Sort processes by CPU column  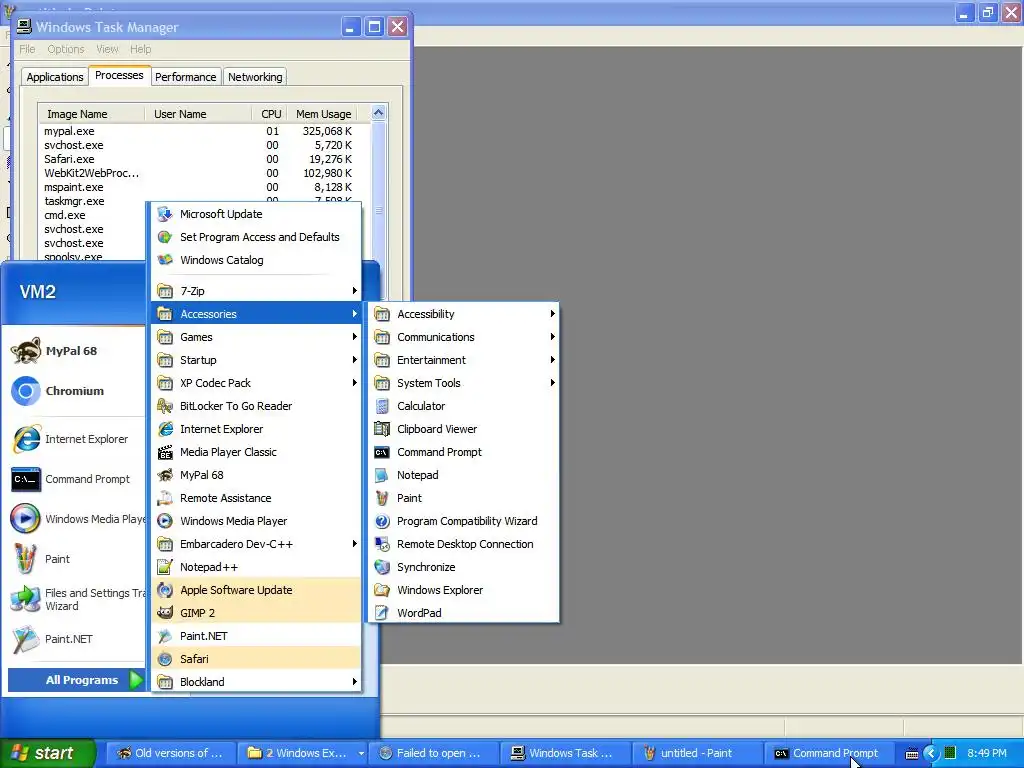click(269, 114)
